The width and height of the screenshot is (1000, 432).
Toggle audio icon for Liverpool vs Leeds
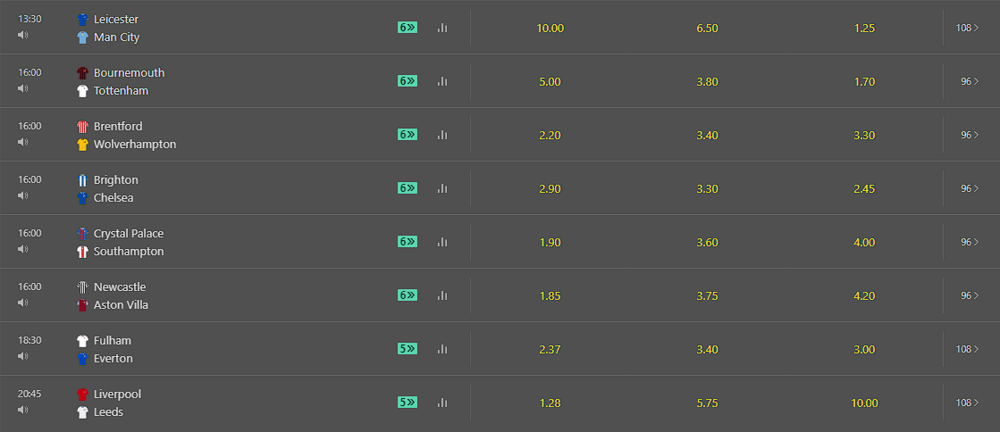(x=23, y=410)
